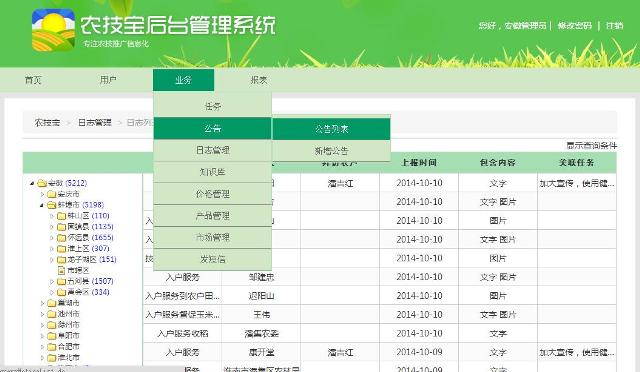This screenshot has height=372, width=640.
Task: Choose 新增公告 from the submenu
Action: pyautogui.click(x=331, y=151)
